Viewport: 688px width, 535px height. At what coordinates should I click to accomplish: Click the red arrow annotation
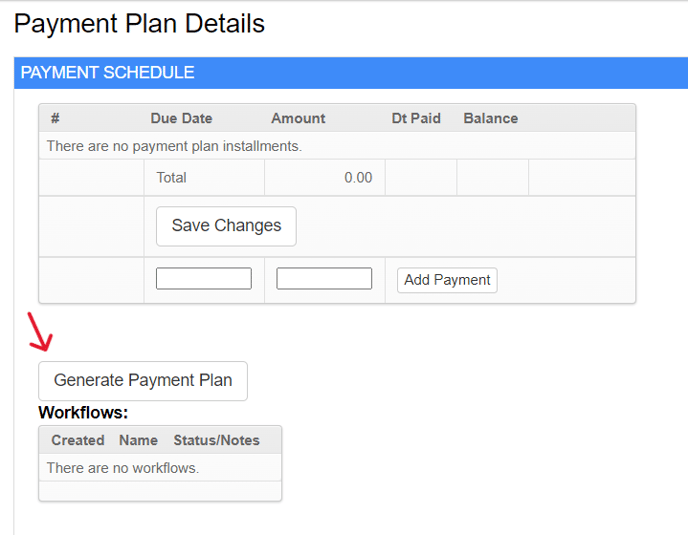click(x=40, y=333)
